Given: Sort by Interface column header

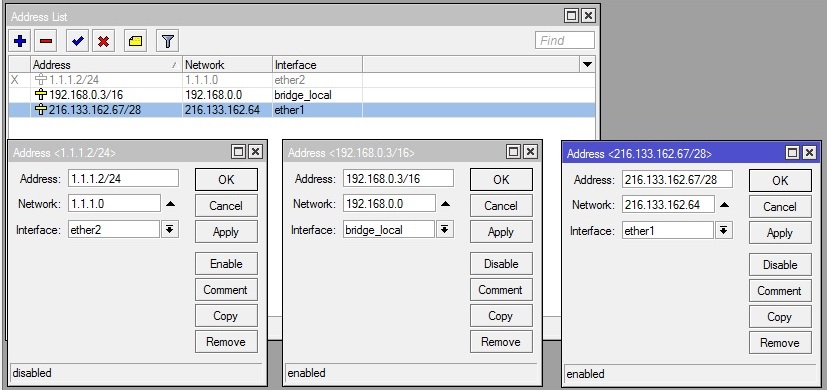Looking at the screenshot, I should pyautogui.click(x=318, y=65).
